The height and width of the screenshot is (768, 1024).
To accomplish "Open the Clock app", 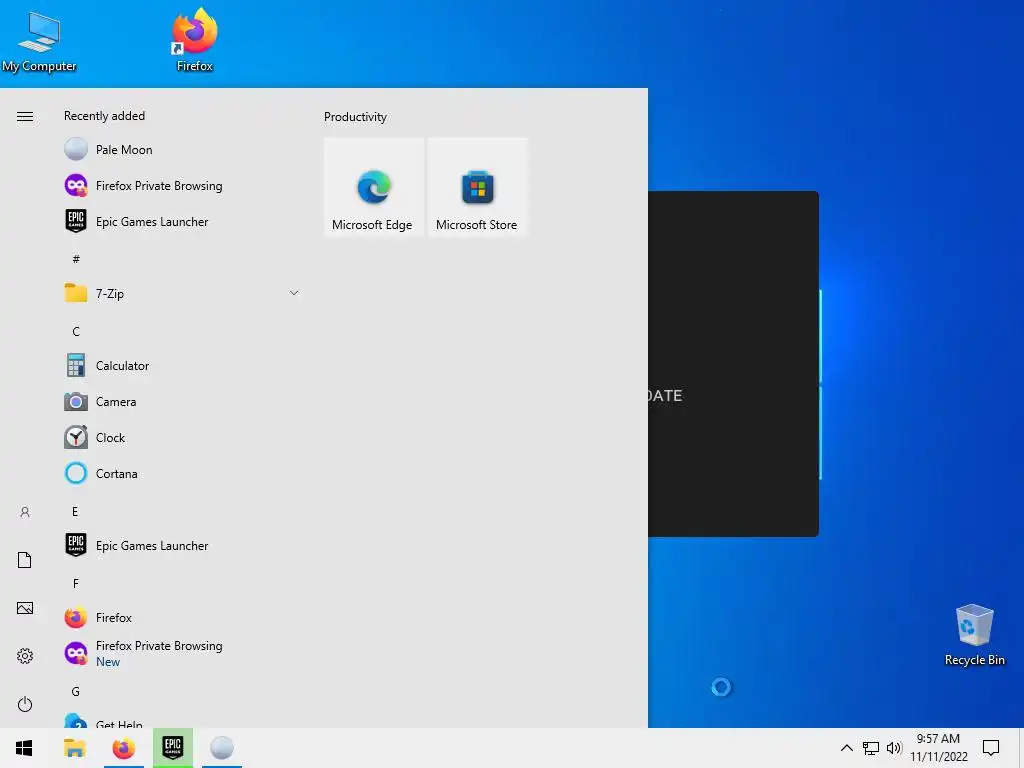I will pos(183,438).
